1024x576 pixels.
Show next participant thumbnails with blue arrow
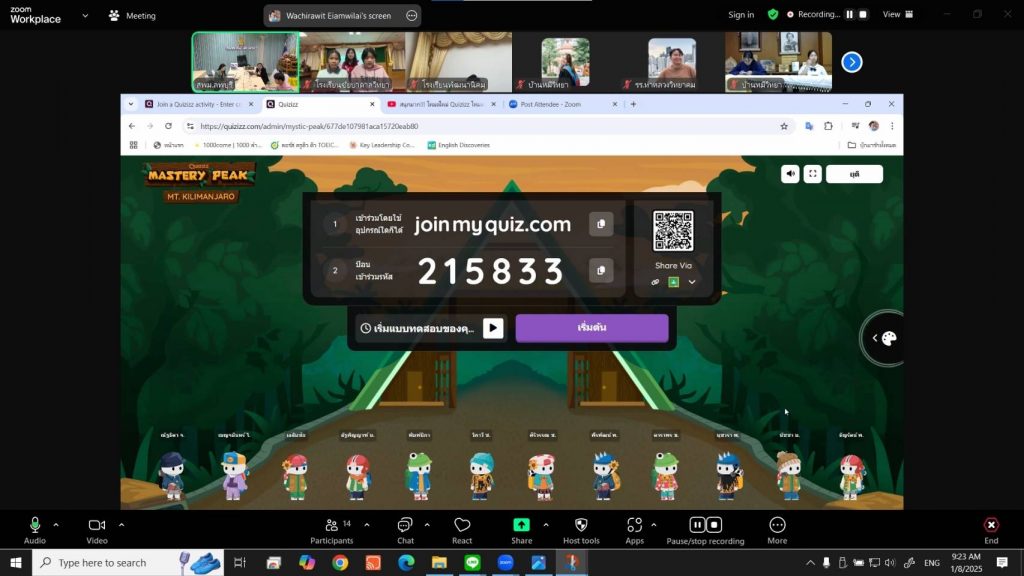pyautogui.click(x=852, y=62)
